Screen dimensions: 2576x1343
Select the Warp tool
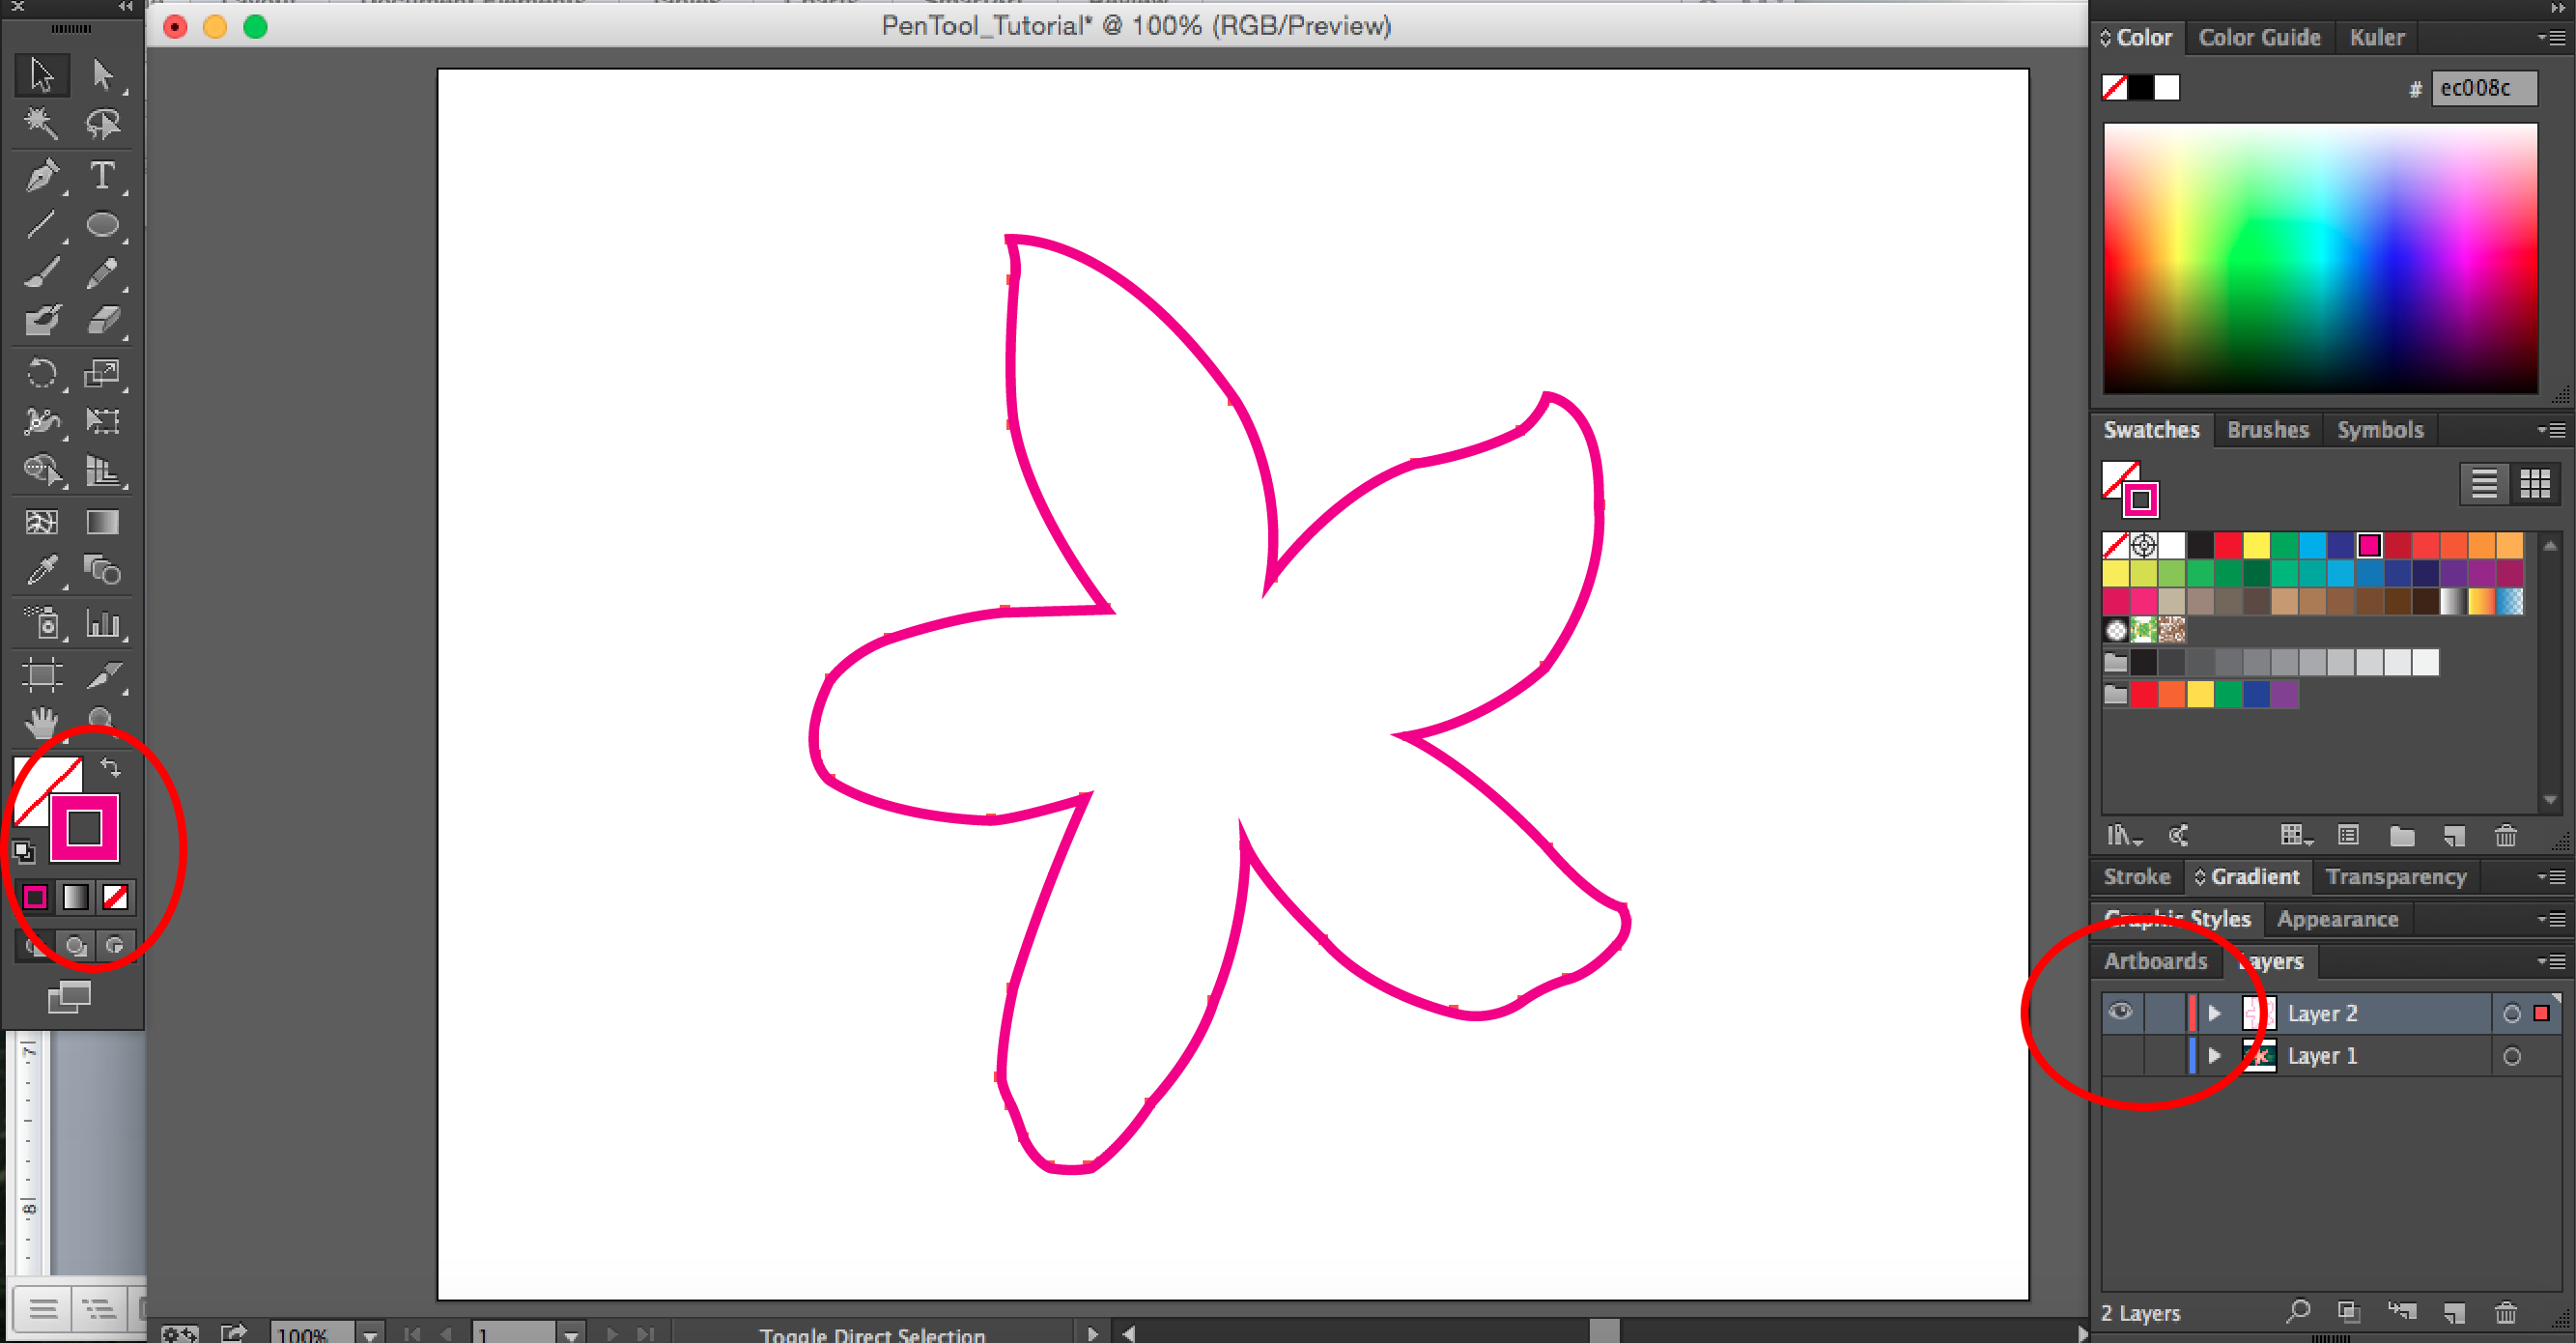tap(42, 421)
